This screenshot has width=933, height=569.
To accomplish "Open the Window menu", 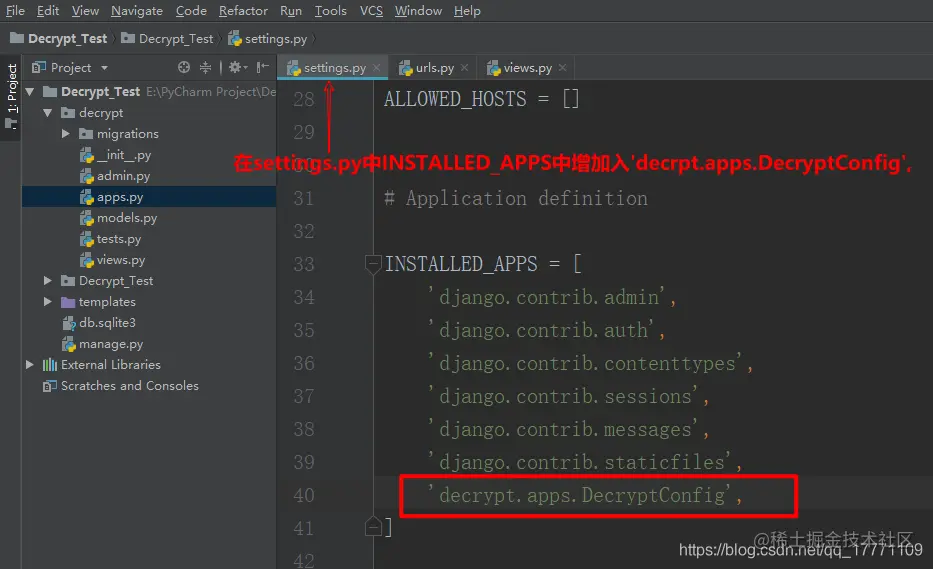I will coord(418,11).
